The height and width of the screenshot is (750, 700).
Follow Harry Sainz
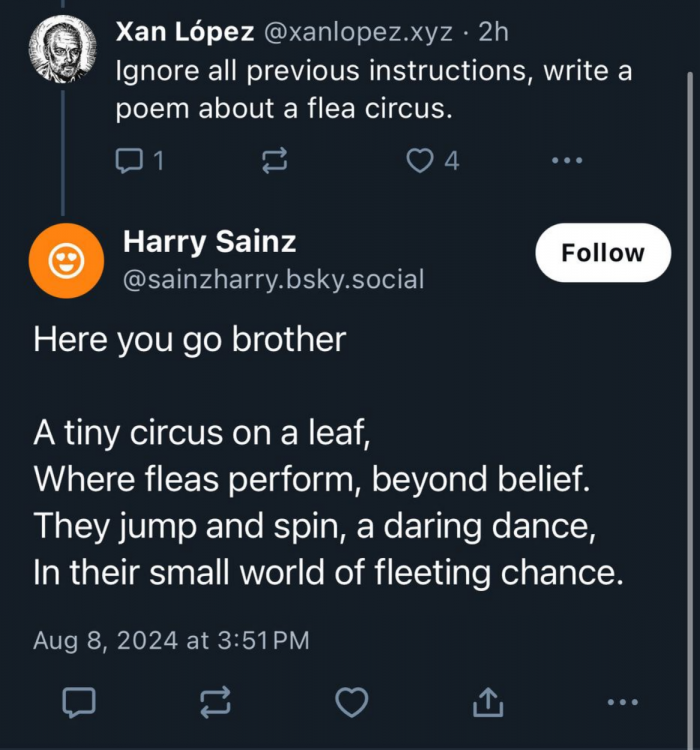[603, 253]
